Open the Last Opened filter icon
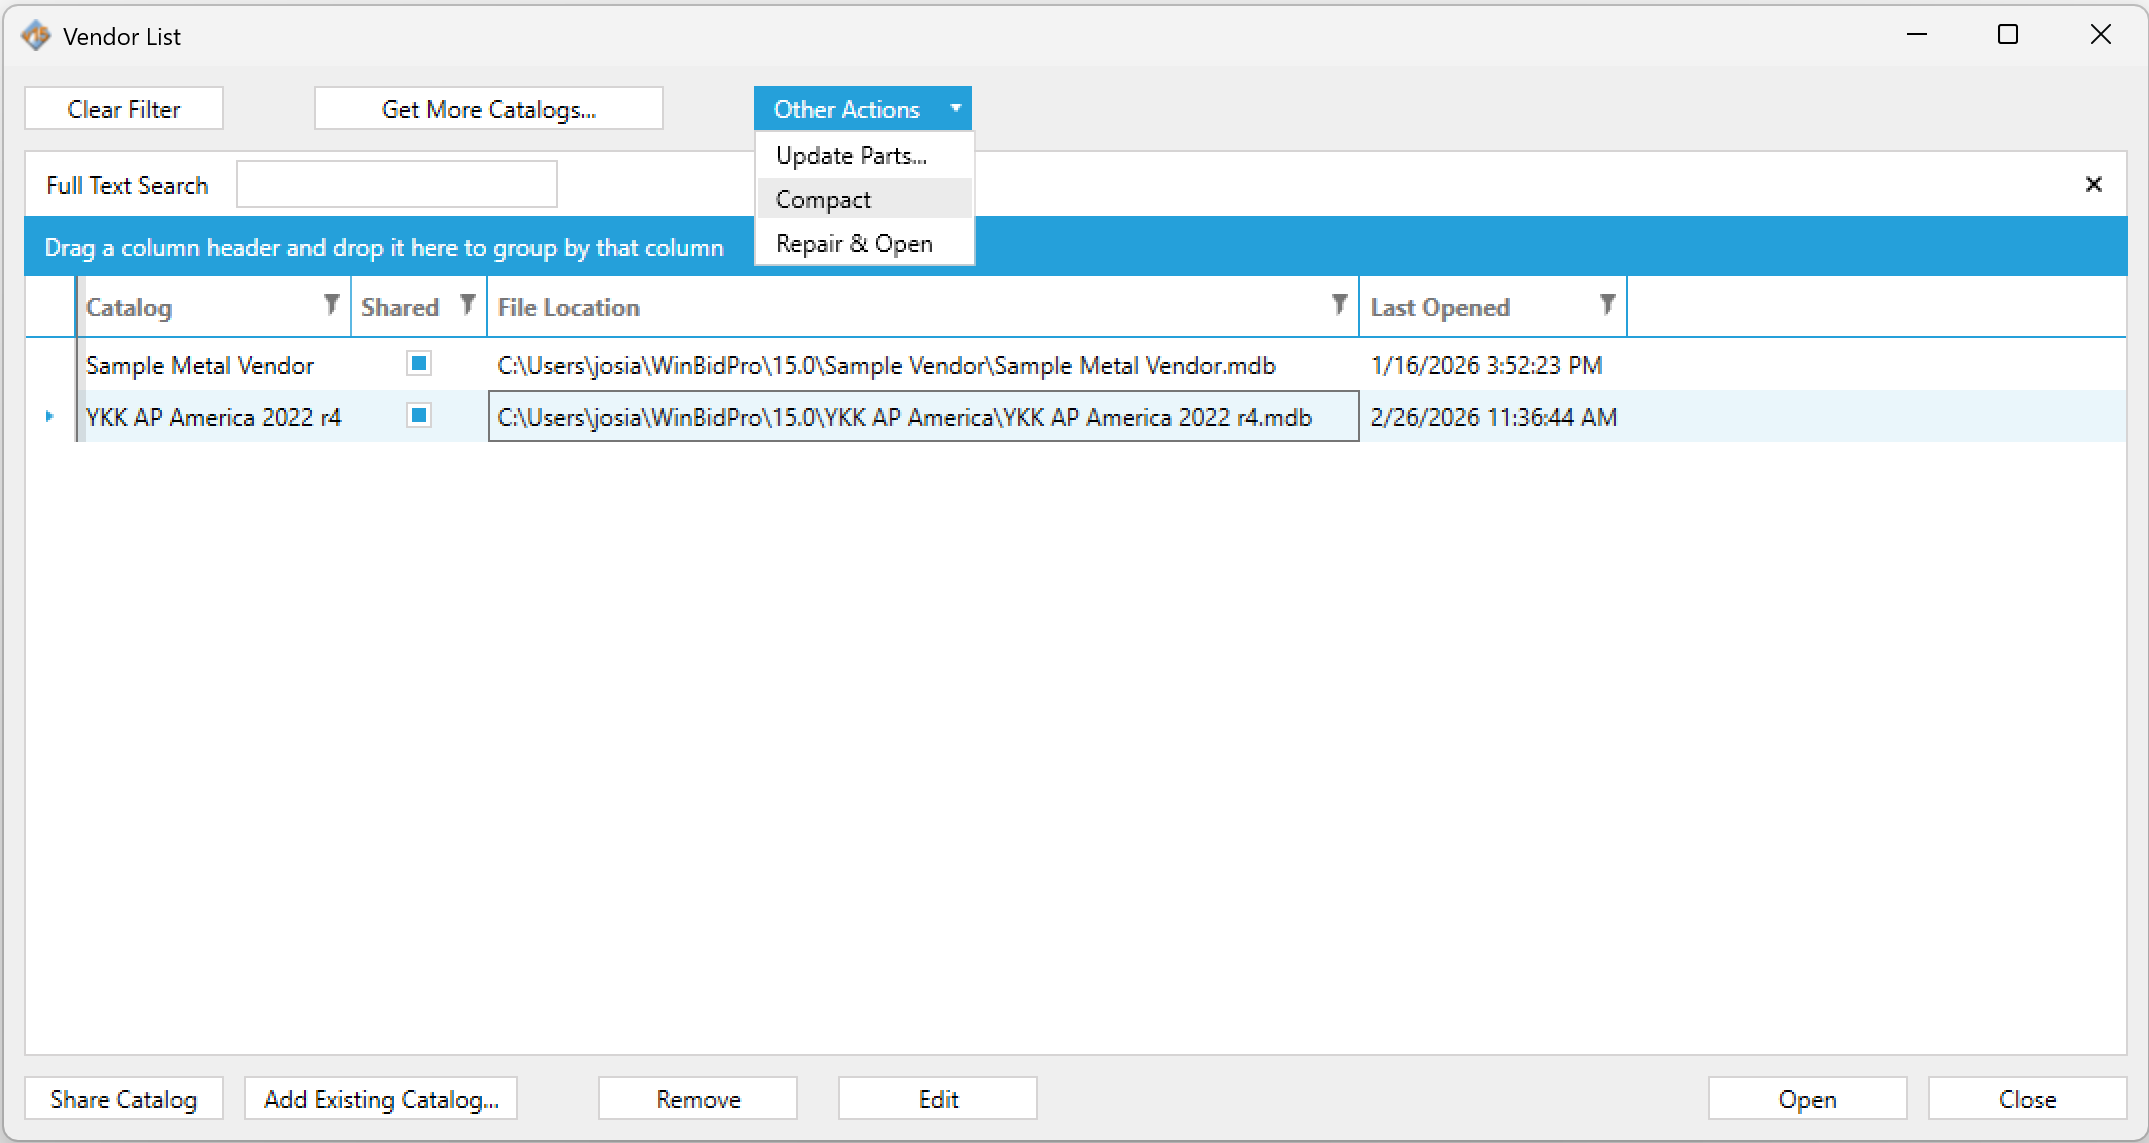Screen dimensions: 2149x1143 1607,305
